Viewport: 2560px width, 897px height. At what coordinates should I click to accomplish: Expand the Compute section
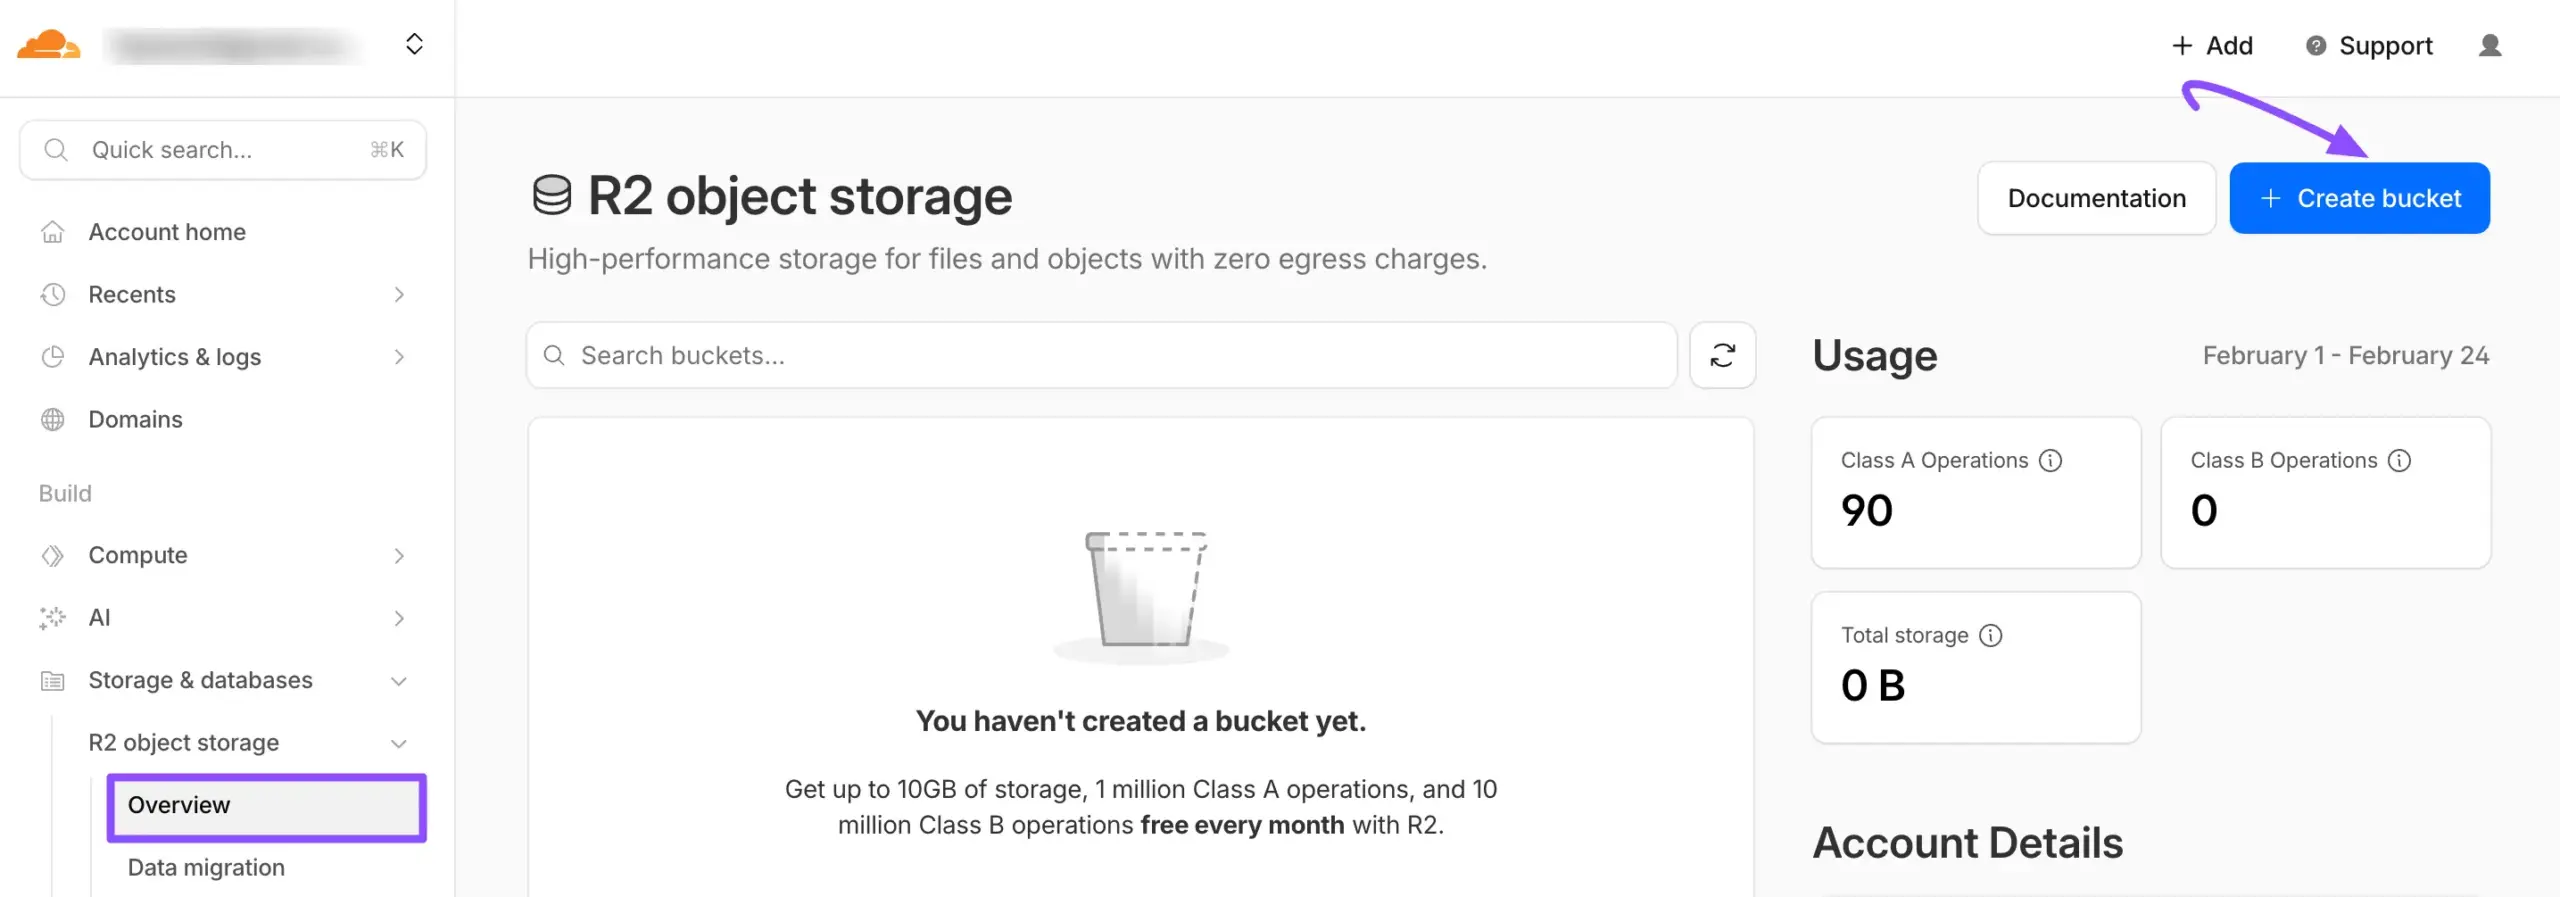click(399, 556)
